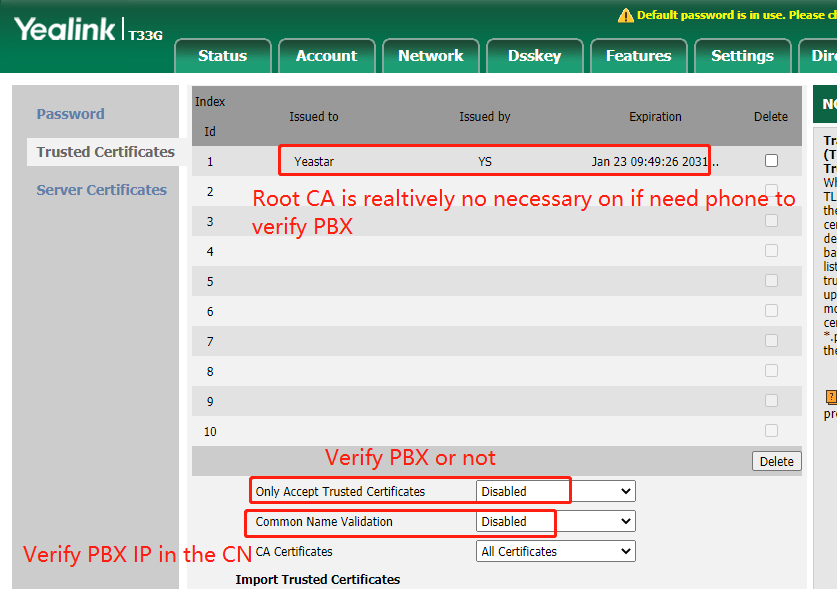The width and height of the screenshot is (837, 589).
Task: Tick the delete checkbox in row 7
Action: pos(771,340)
